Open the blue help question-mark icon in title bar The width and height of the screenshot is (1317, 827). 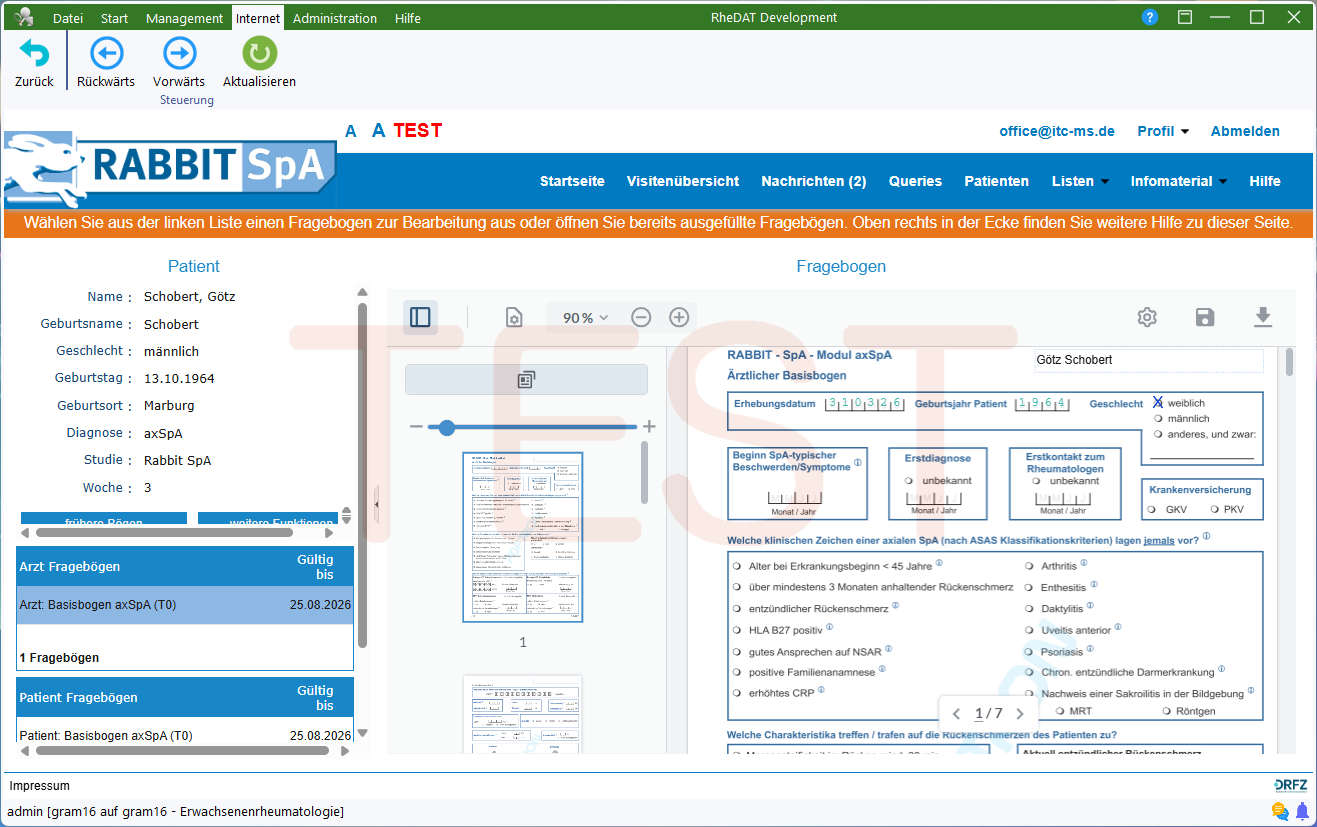[x=1150, y=17]
